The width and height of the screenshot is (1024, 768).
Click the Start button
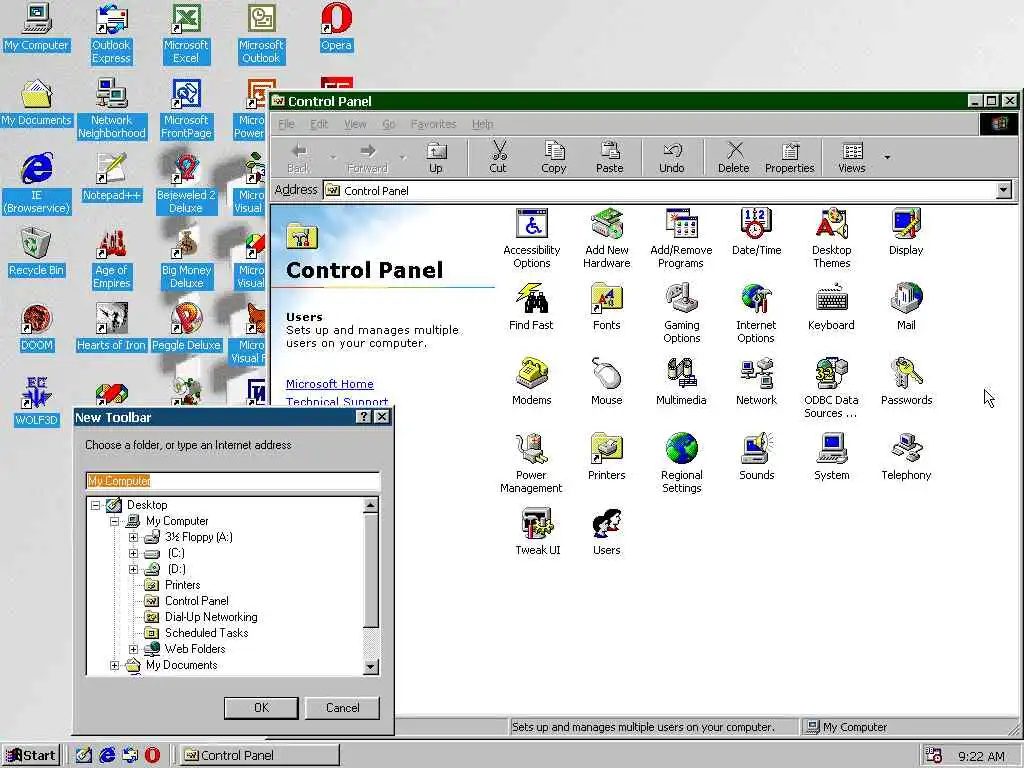[31, 756]
